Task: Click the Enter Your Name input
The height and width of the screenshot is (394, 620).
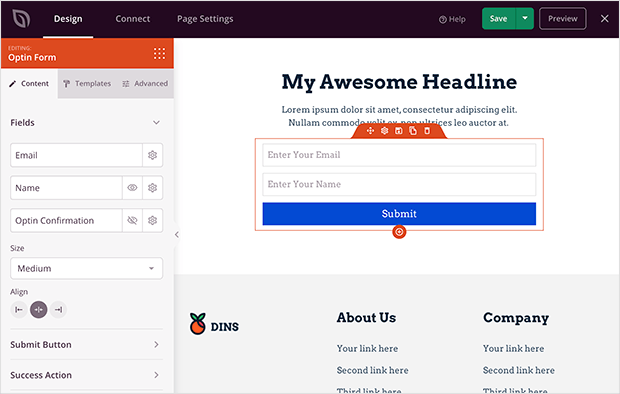Action: tap(399, 184)
